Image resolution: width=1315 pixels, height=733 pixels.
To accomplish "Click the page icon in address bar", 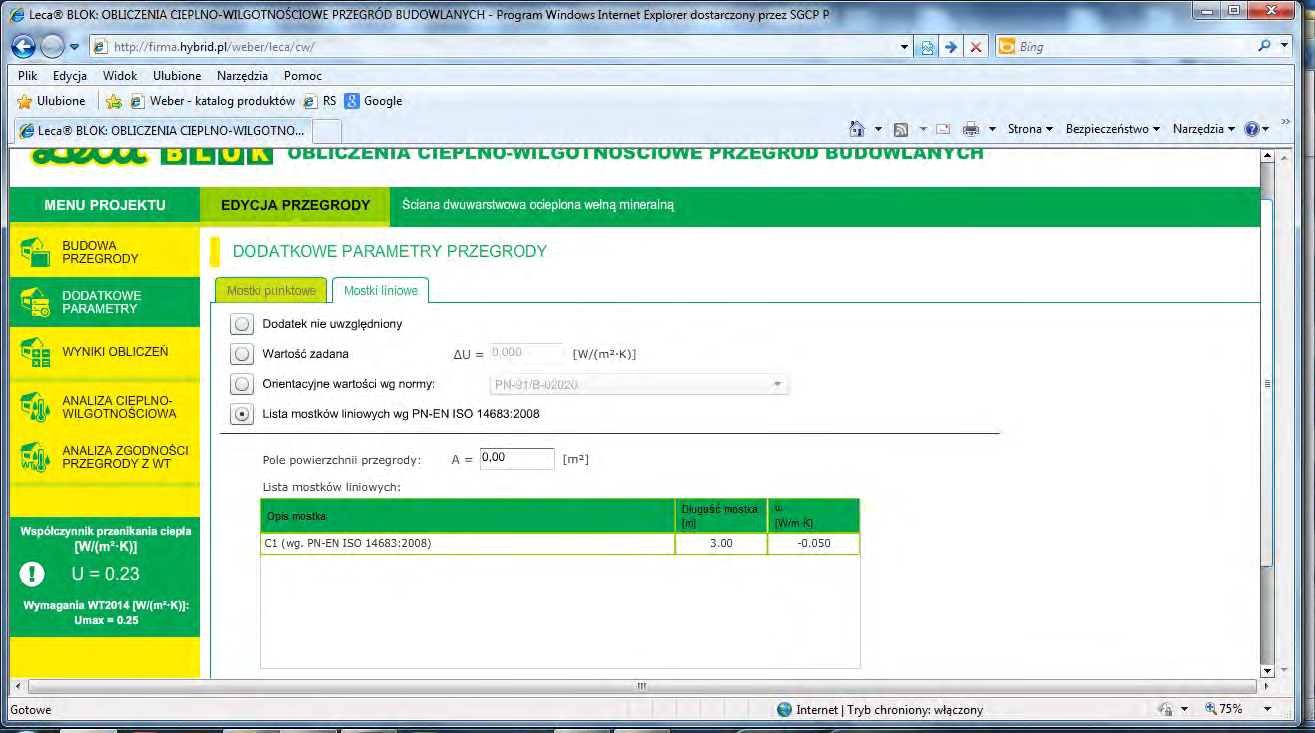I will click(99, 47).
